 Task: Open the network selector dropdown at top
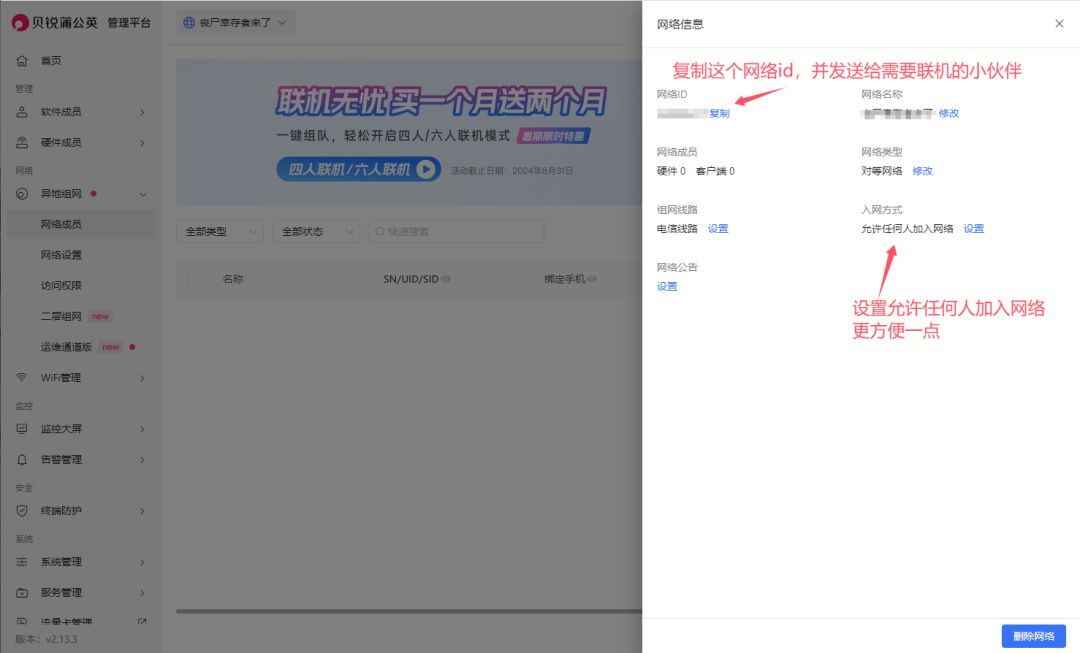[236, 23]
